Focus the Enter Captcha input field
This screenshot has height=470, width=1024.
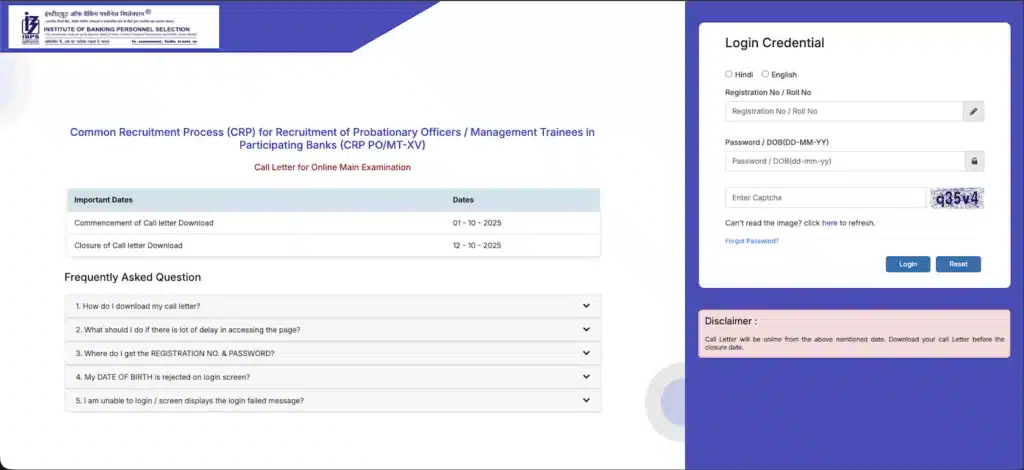(825, 198)
